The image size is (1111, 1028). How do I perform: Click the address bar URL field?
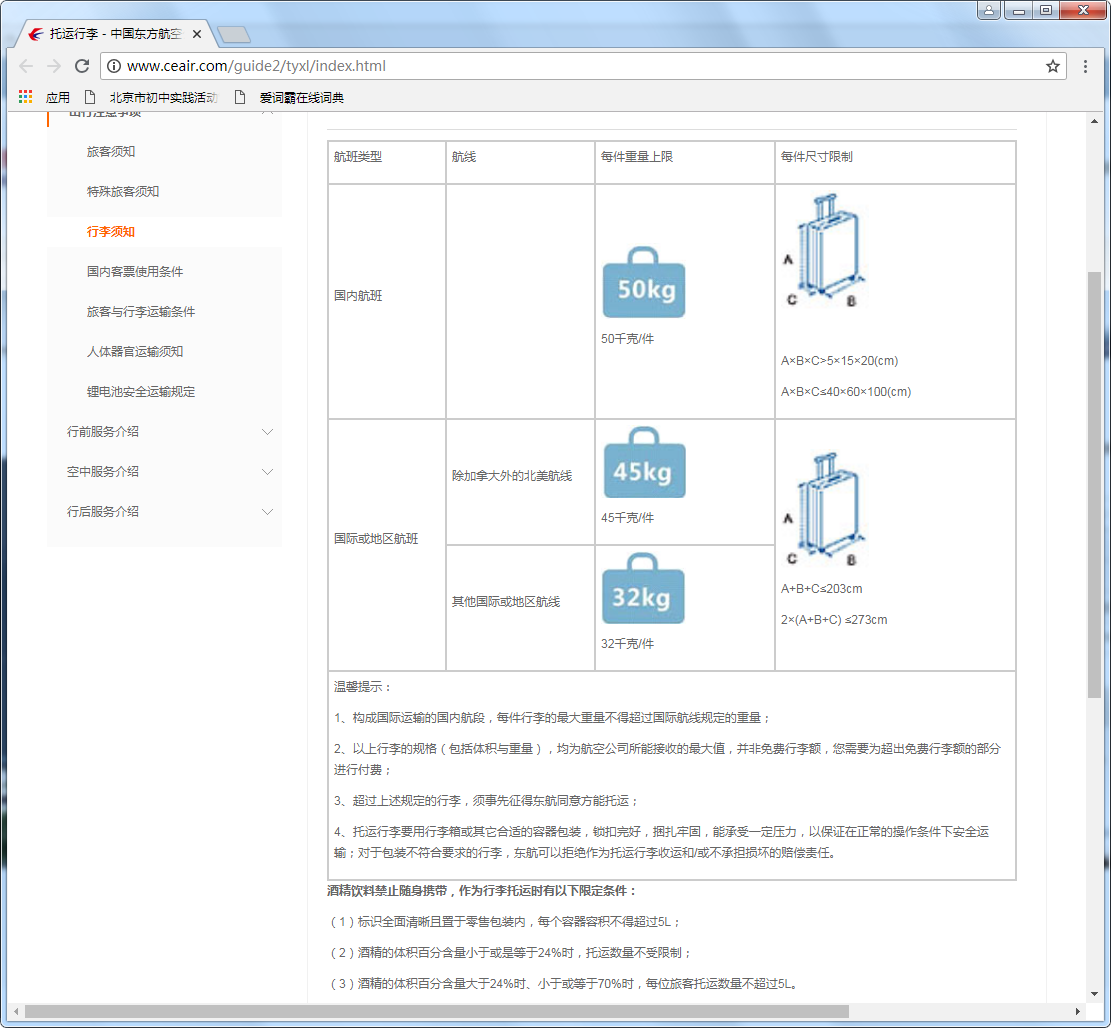(x=581, y=66)
